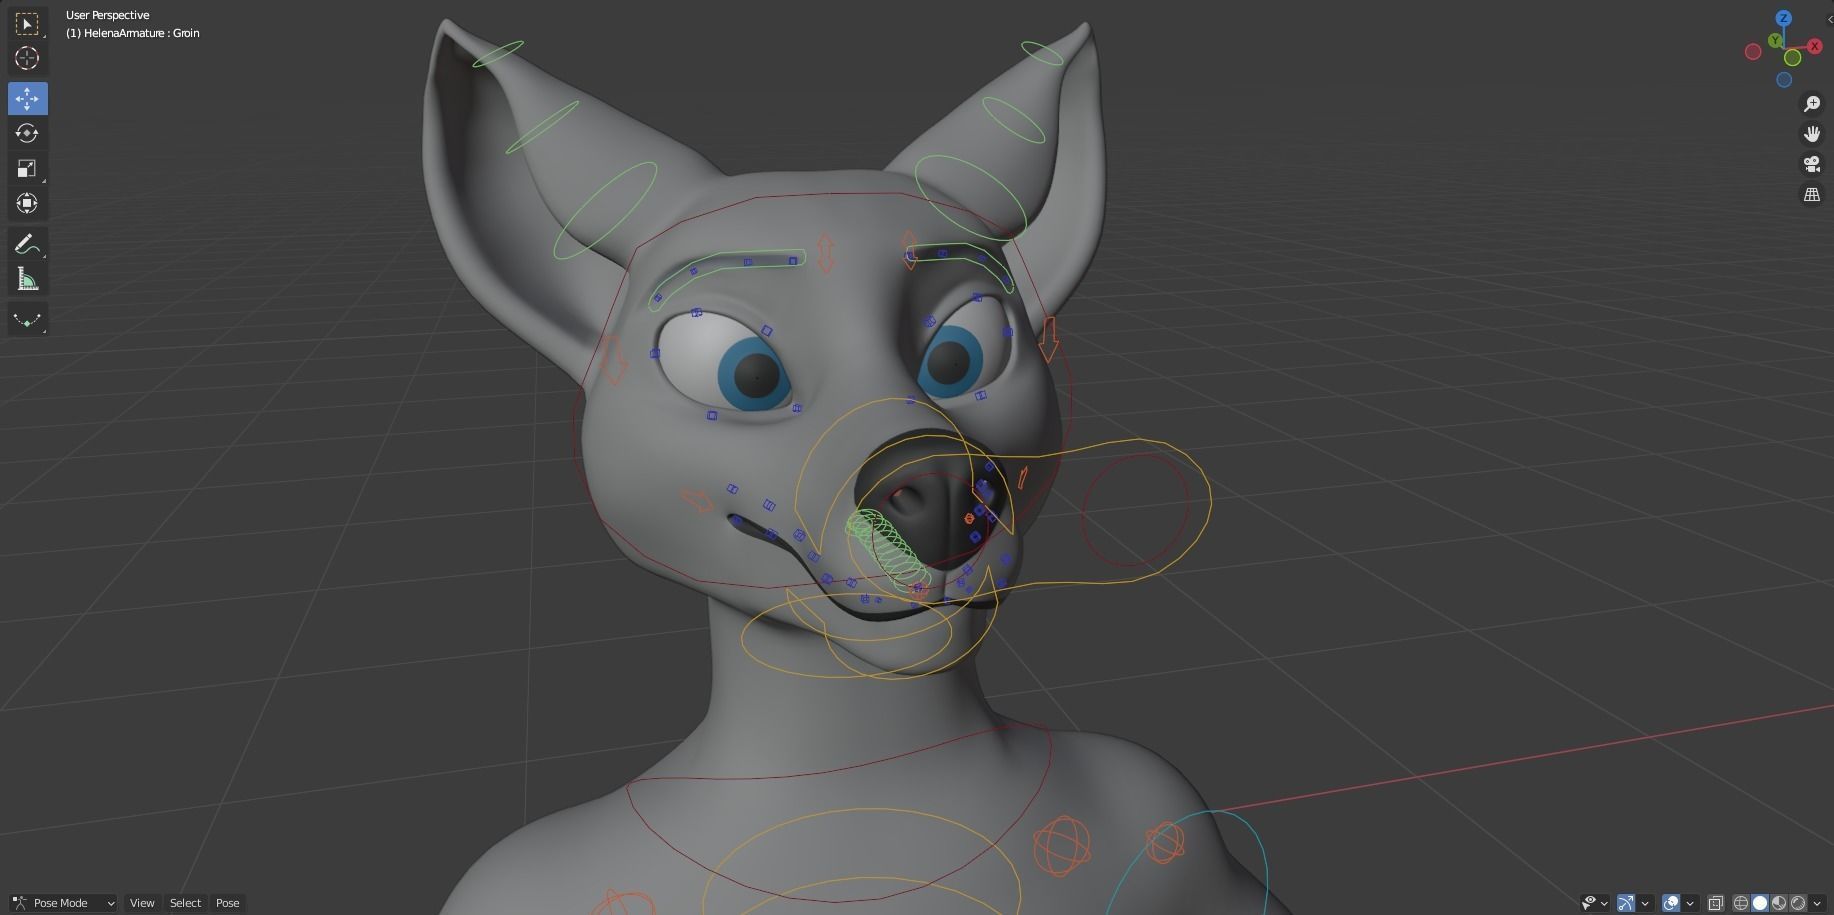Click the Z axis on navigation gizmo
The image size is (1834, 915).
(1784, 18)
